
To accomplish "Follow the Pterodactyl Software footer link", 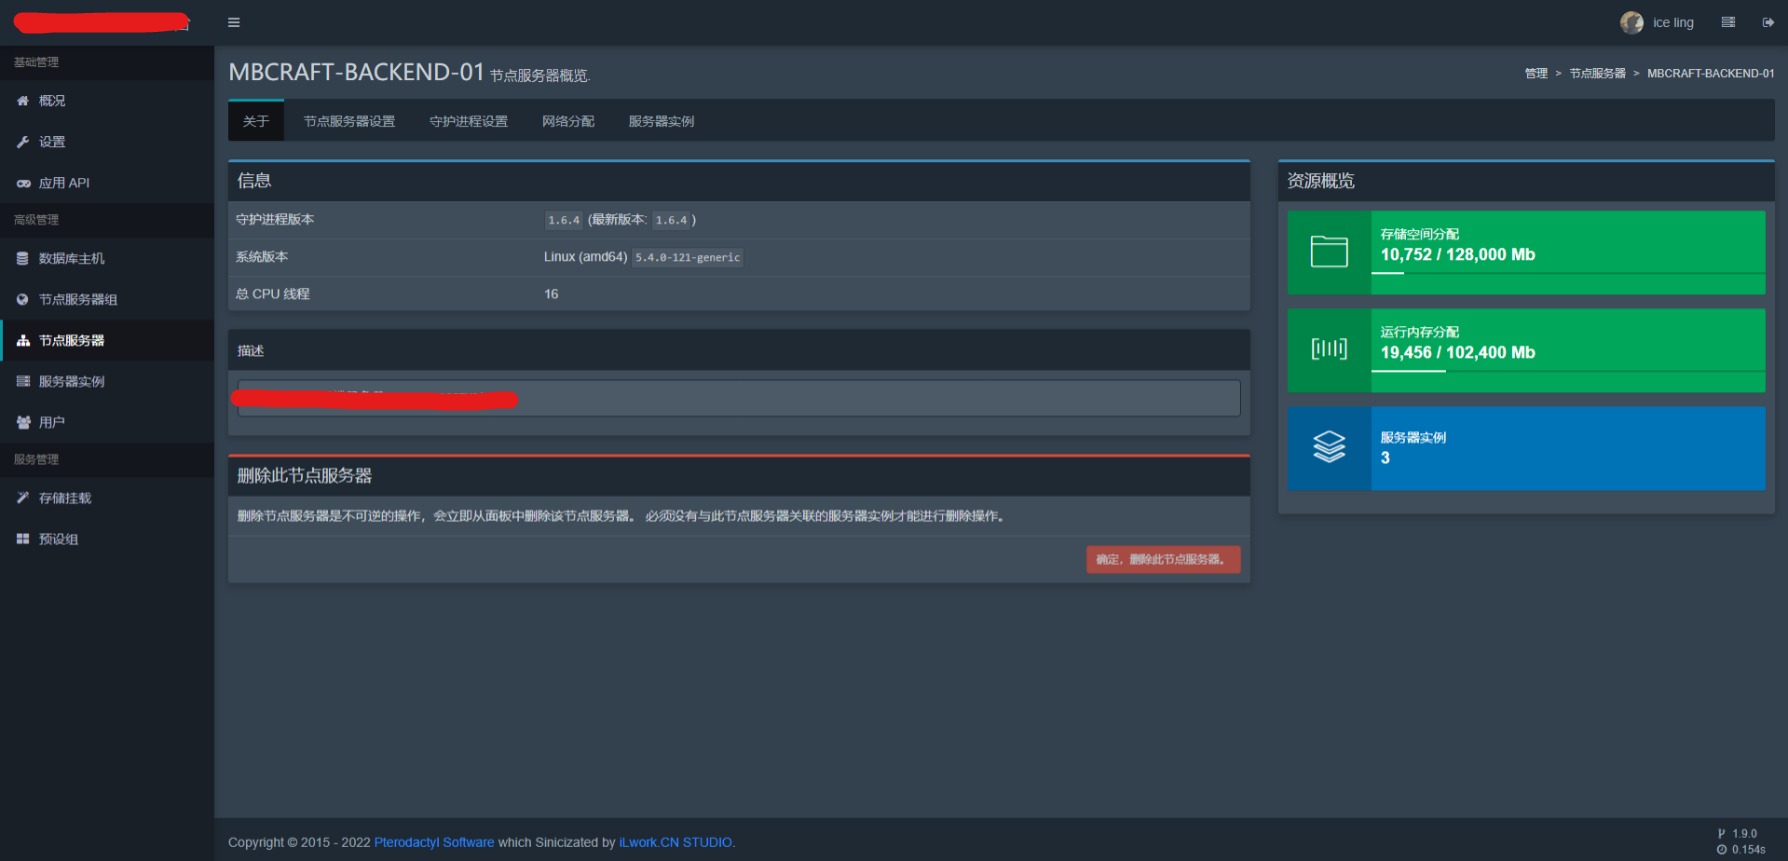I will [x=434, y=842].
